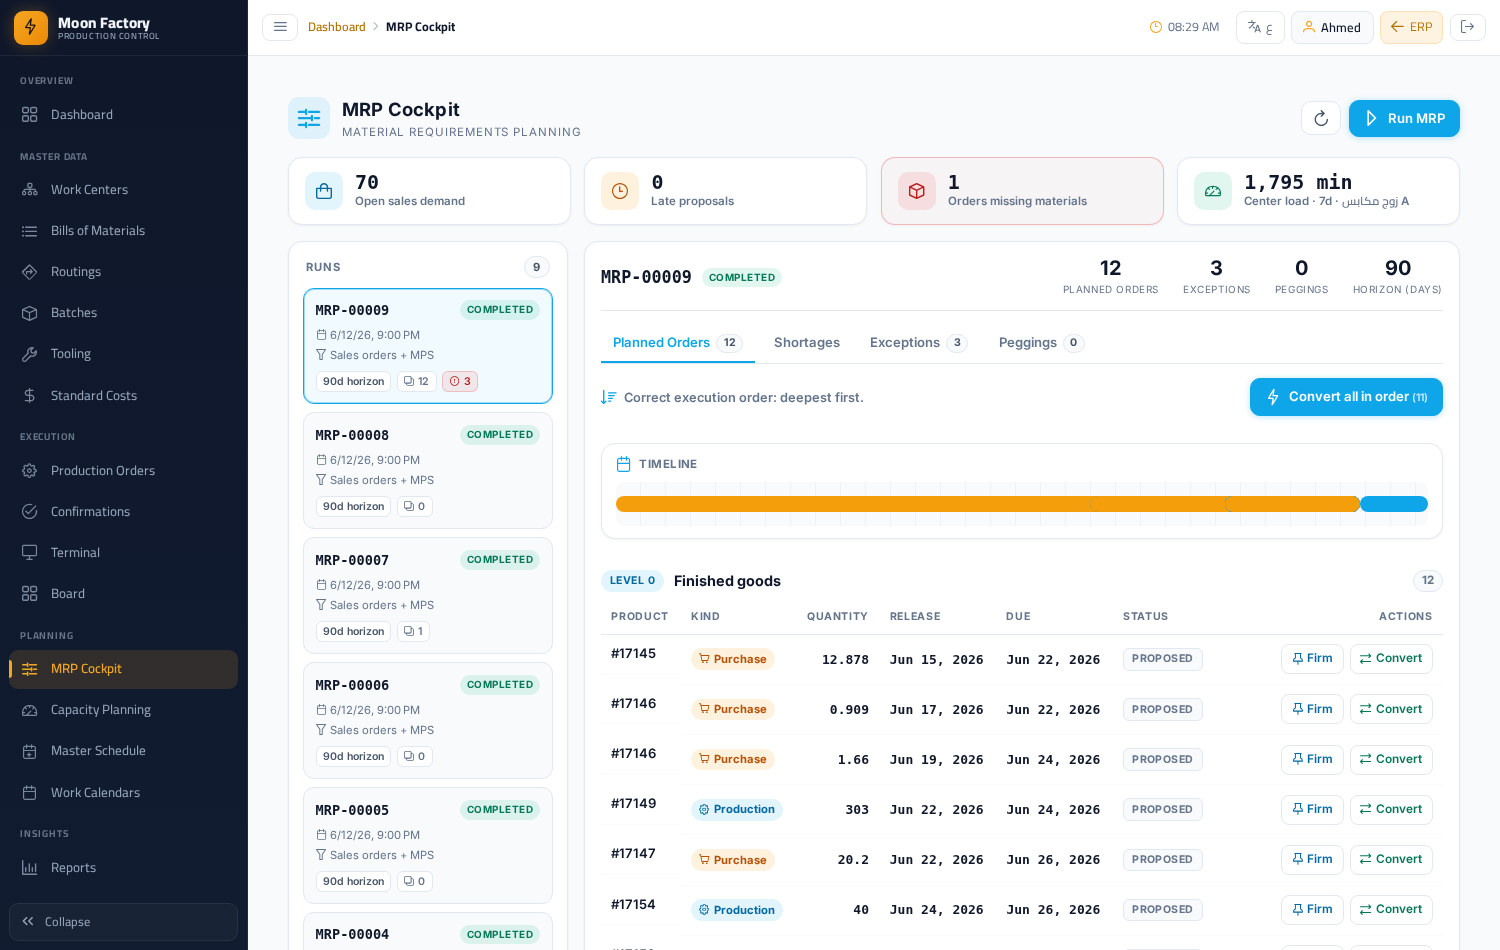Click the refresh icon beside Run MRP

[1320, 118]
